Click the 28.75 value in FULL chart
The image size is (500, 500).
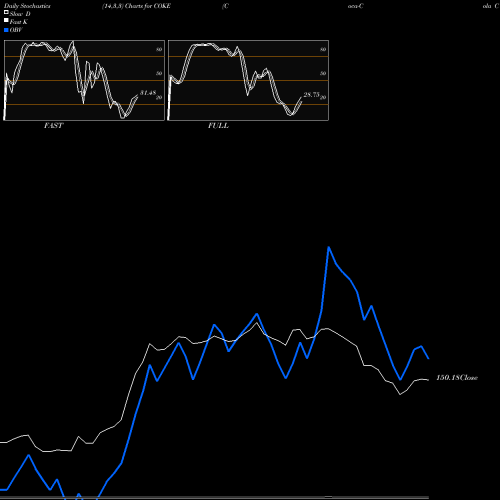(x=312, y=95)
